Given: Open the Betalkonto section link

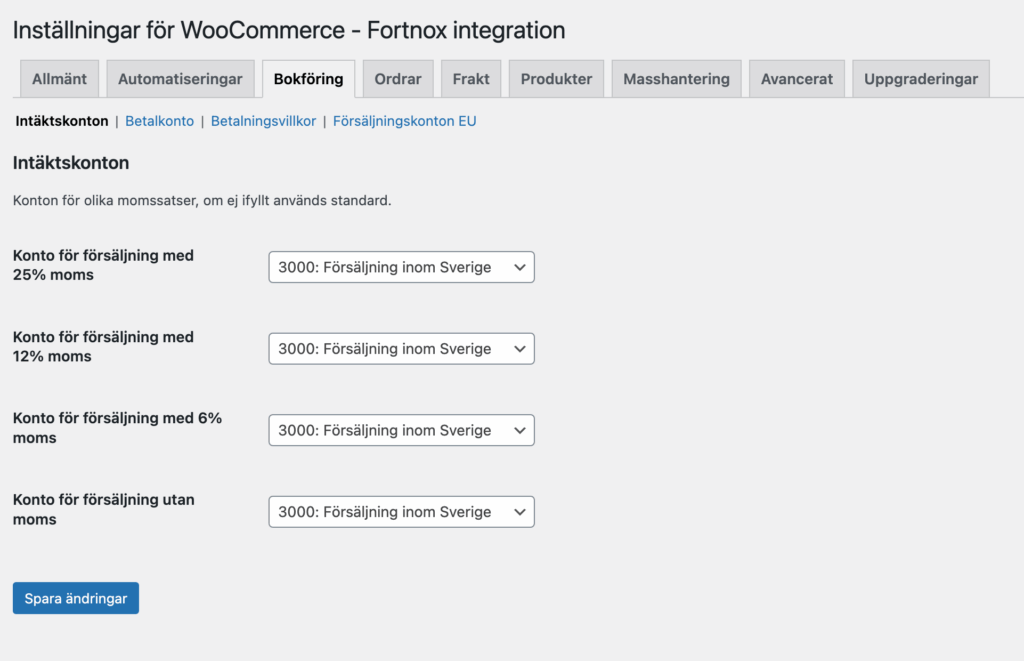Looking at the screenshot, I should [x=159, y=121].
